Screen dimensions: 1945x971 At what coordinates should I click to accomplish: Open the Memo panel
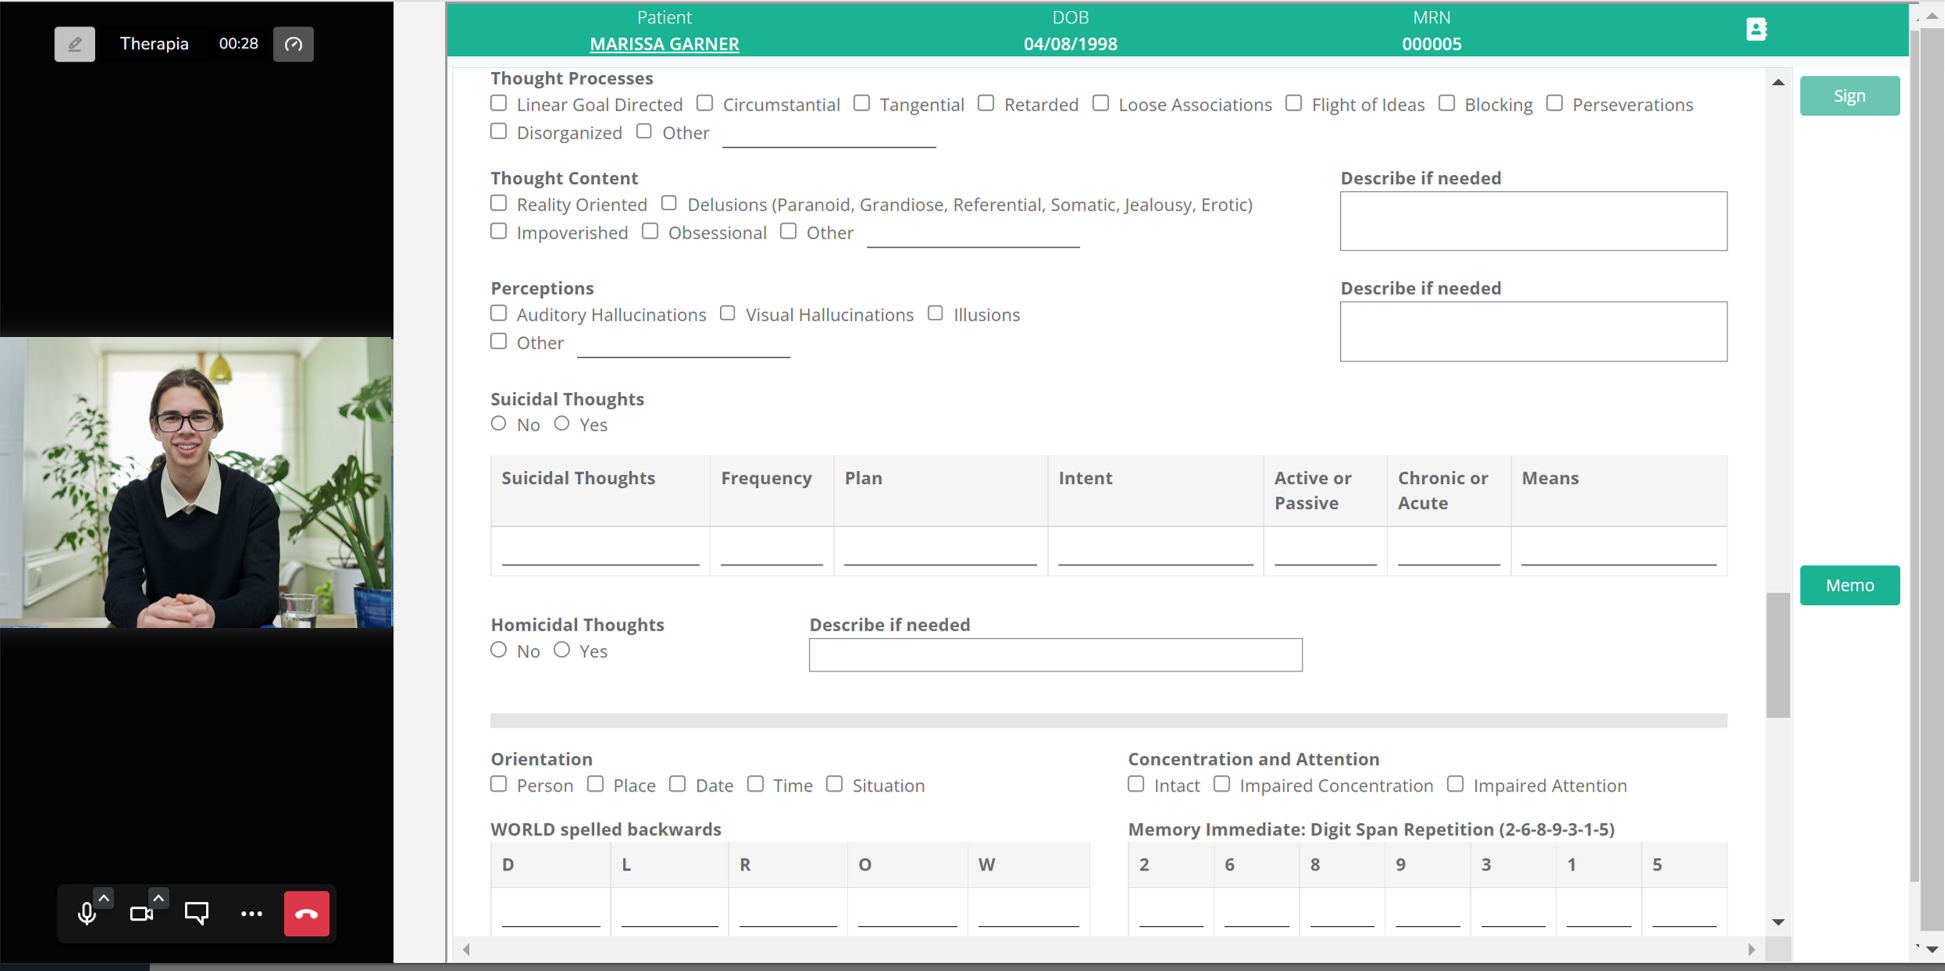pyautogui.click(x=1849, y=585)
